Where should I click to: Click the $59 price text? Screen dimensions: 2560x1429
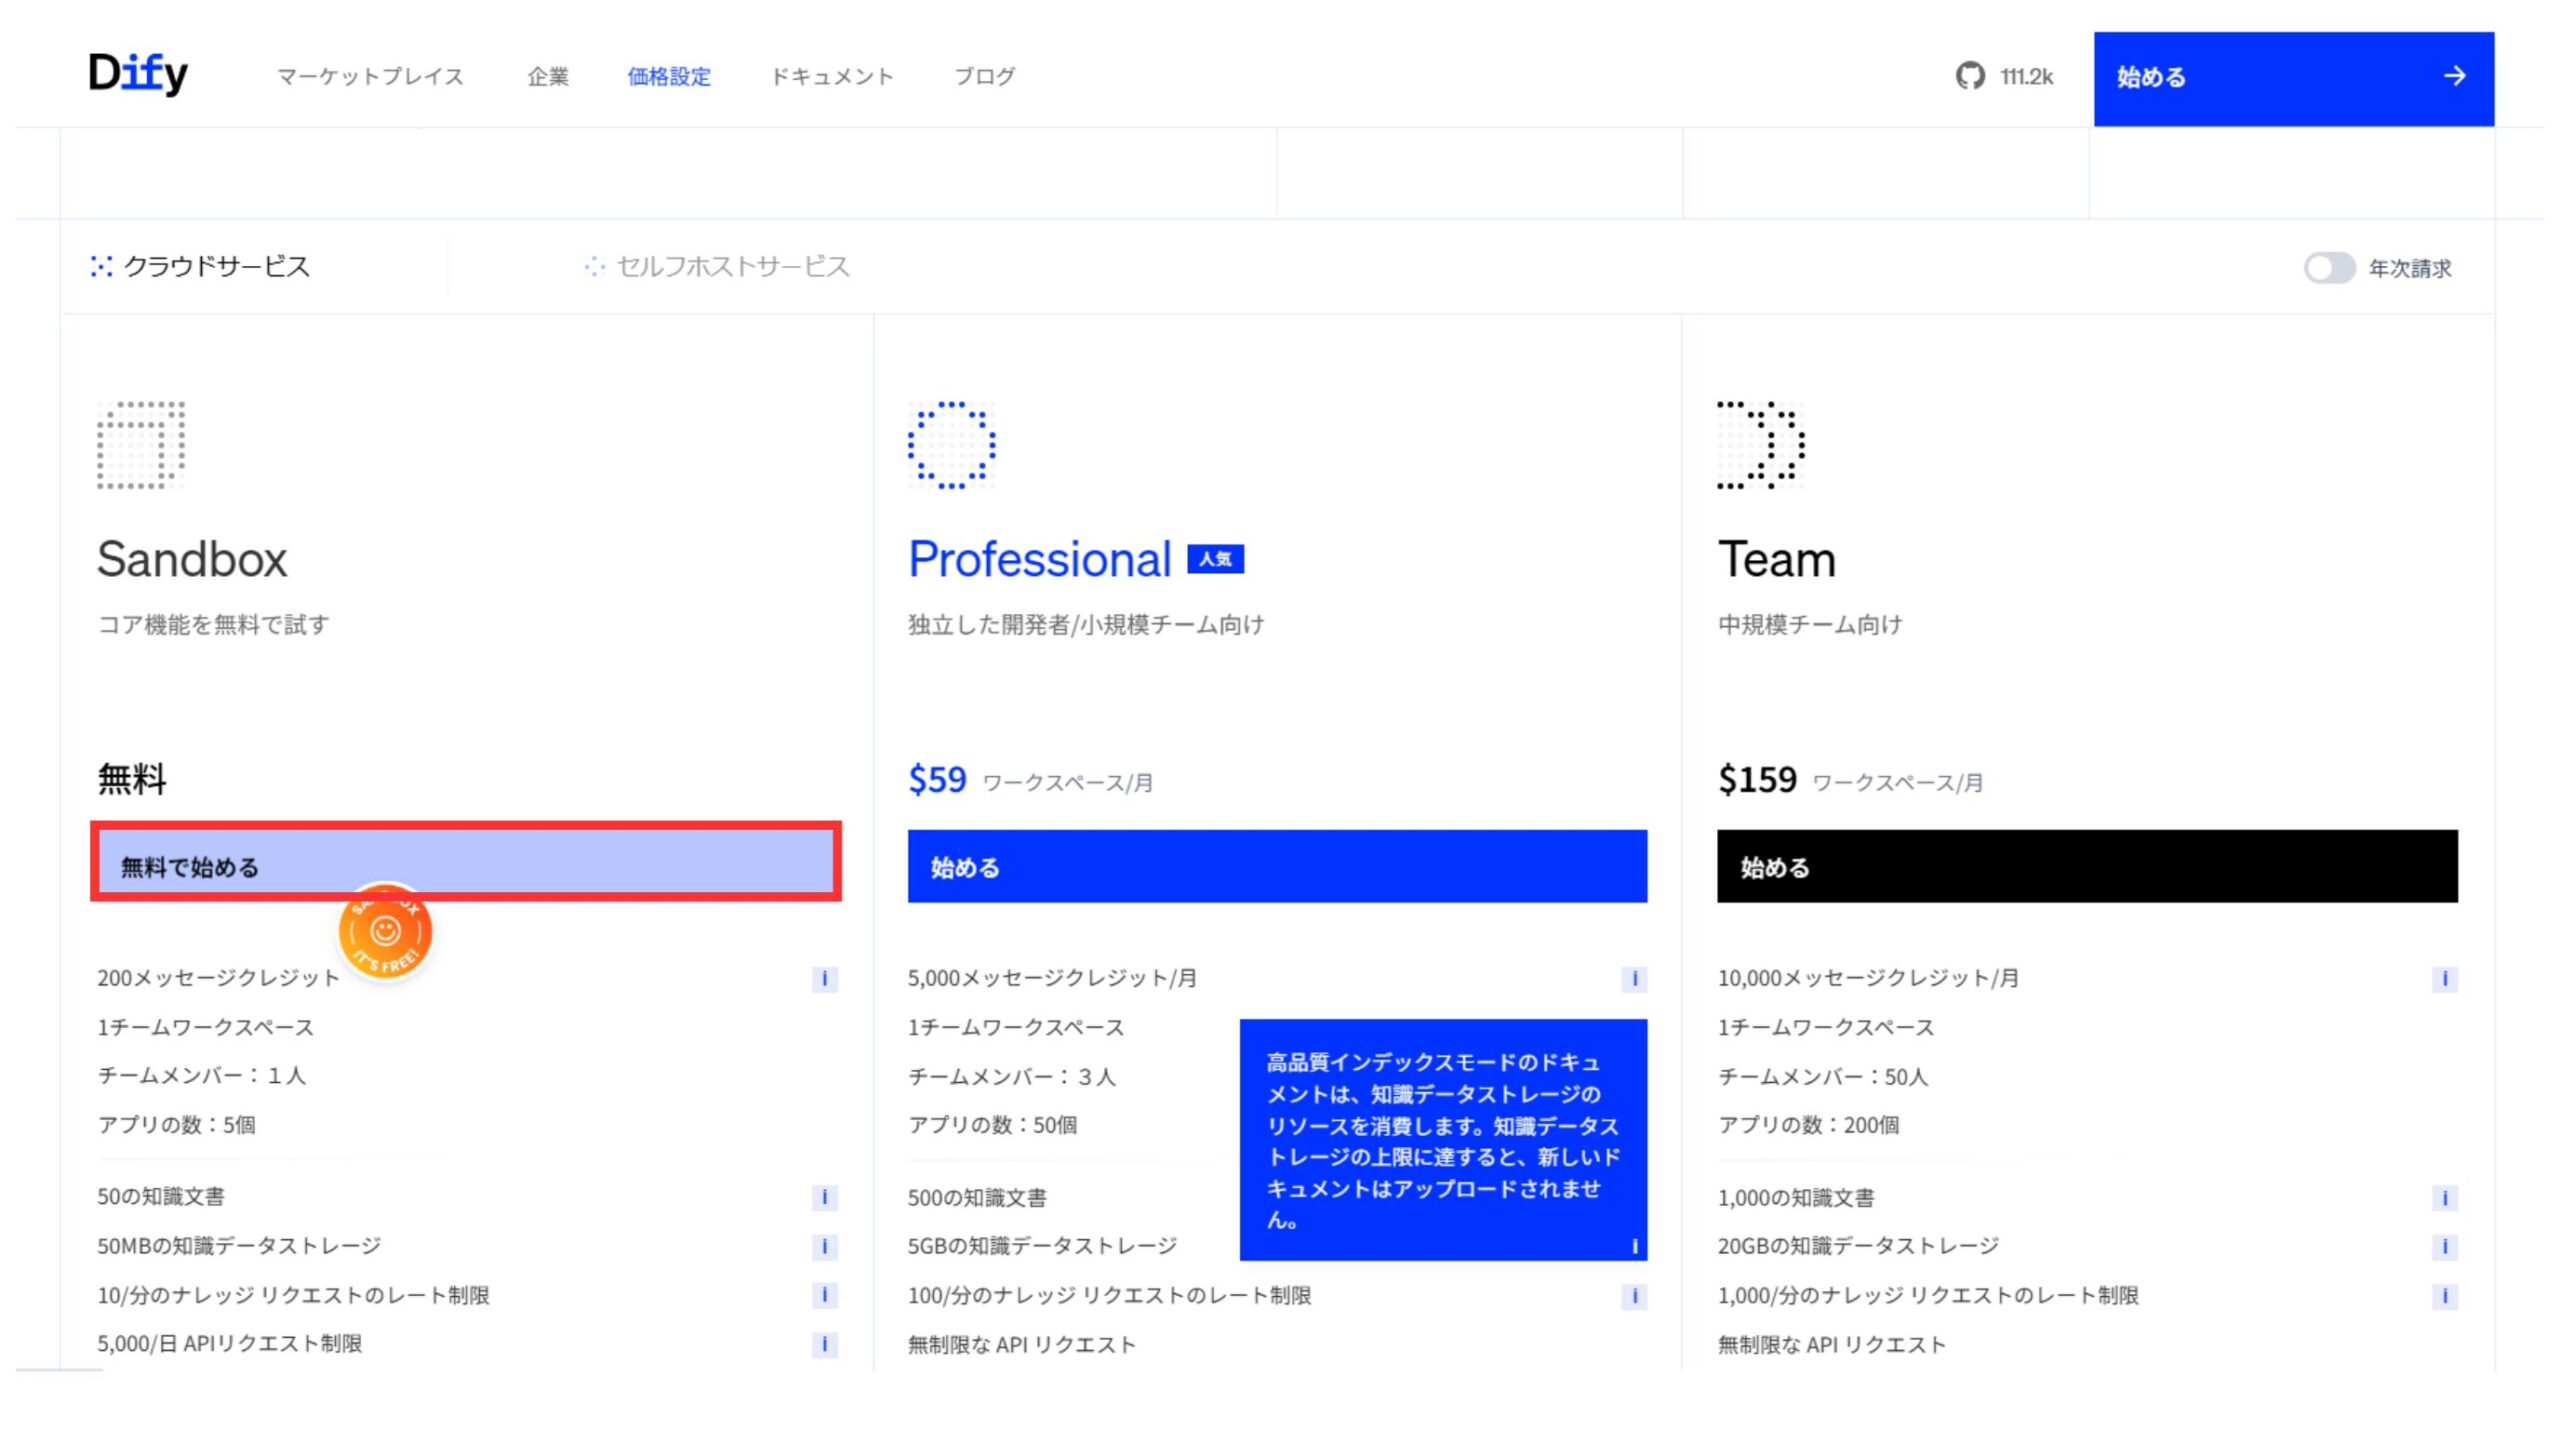tap(937, 779)
